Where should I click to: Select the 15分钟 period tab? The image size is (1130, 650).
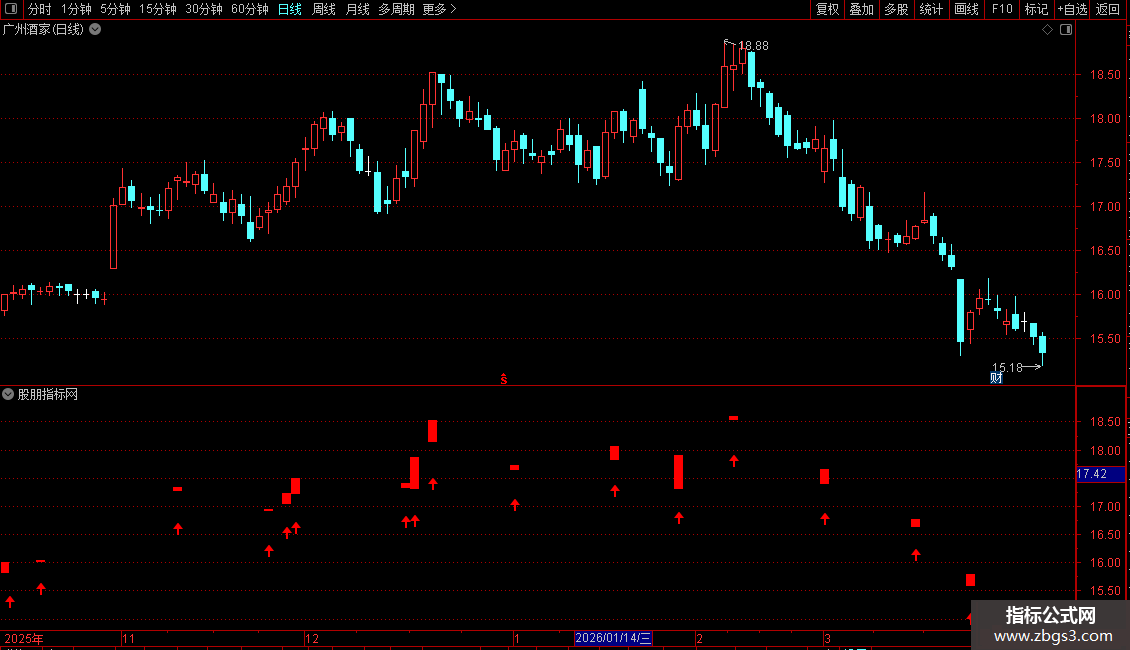pyautogui.click(x=158, y=9)
